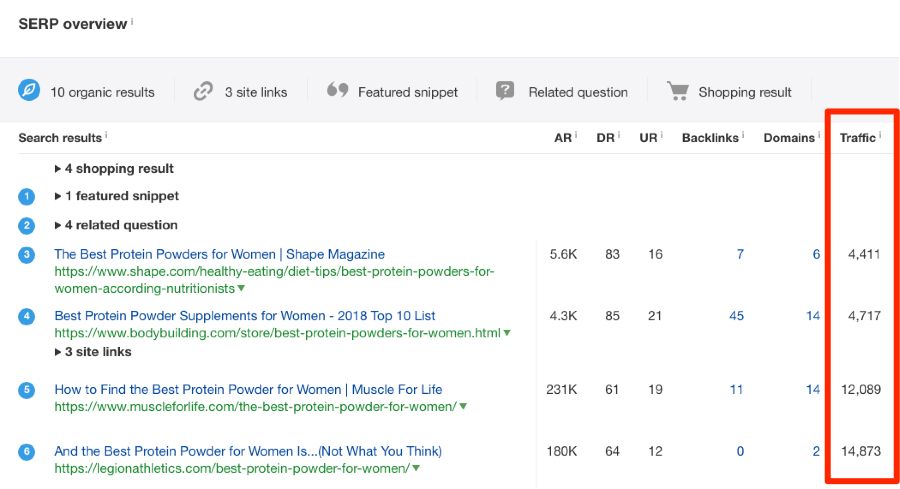Click backlinks count 45 for bodybuilding.com
The width and height of the screenshot is (900, 489).
pyautogui.click(x=736, y=316)
